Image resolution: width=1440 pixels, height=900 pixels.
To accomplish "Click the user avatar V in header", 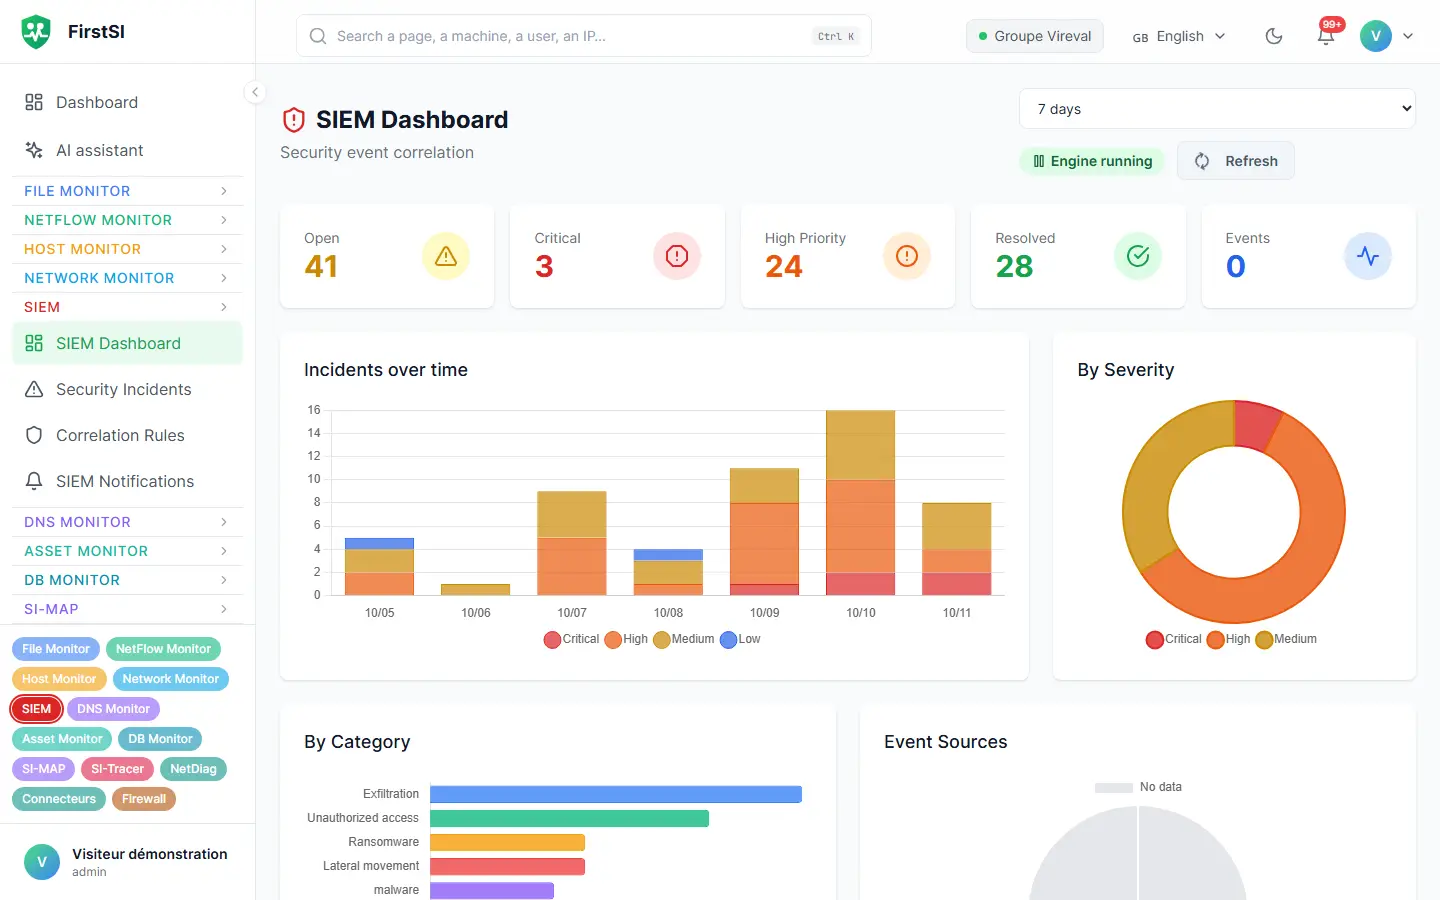I will 1376,36.
